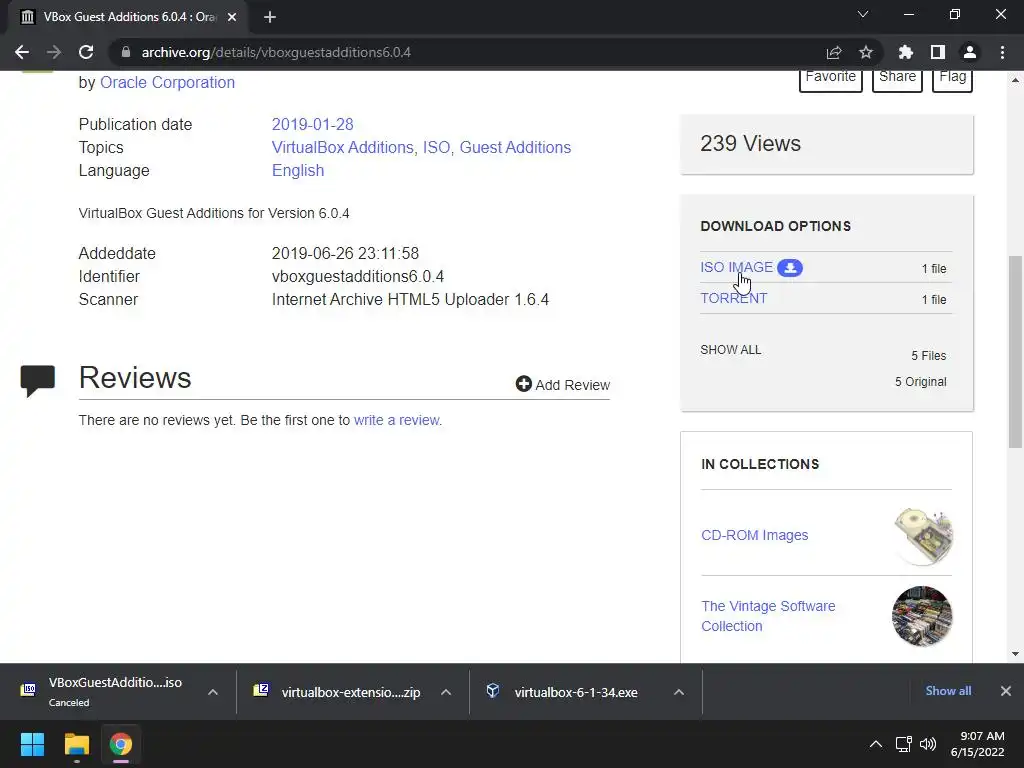
Task: Click the write a review link
Action: pos(396,421)
